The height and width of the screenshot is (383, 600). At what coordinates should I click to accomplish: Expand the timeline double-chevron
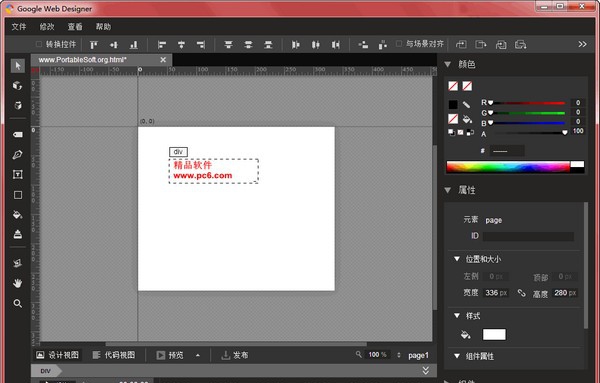click(426, 370)
